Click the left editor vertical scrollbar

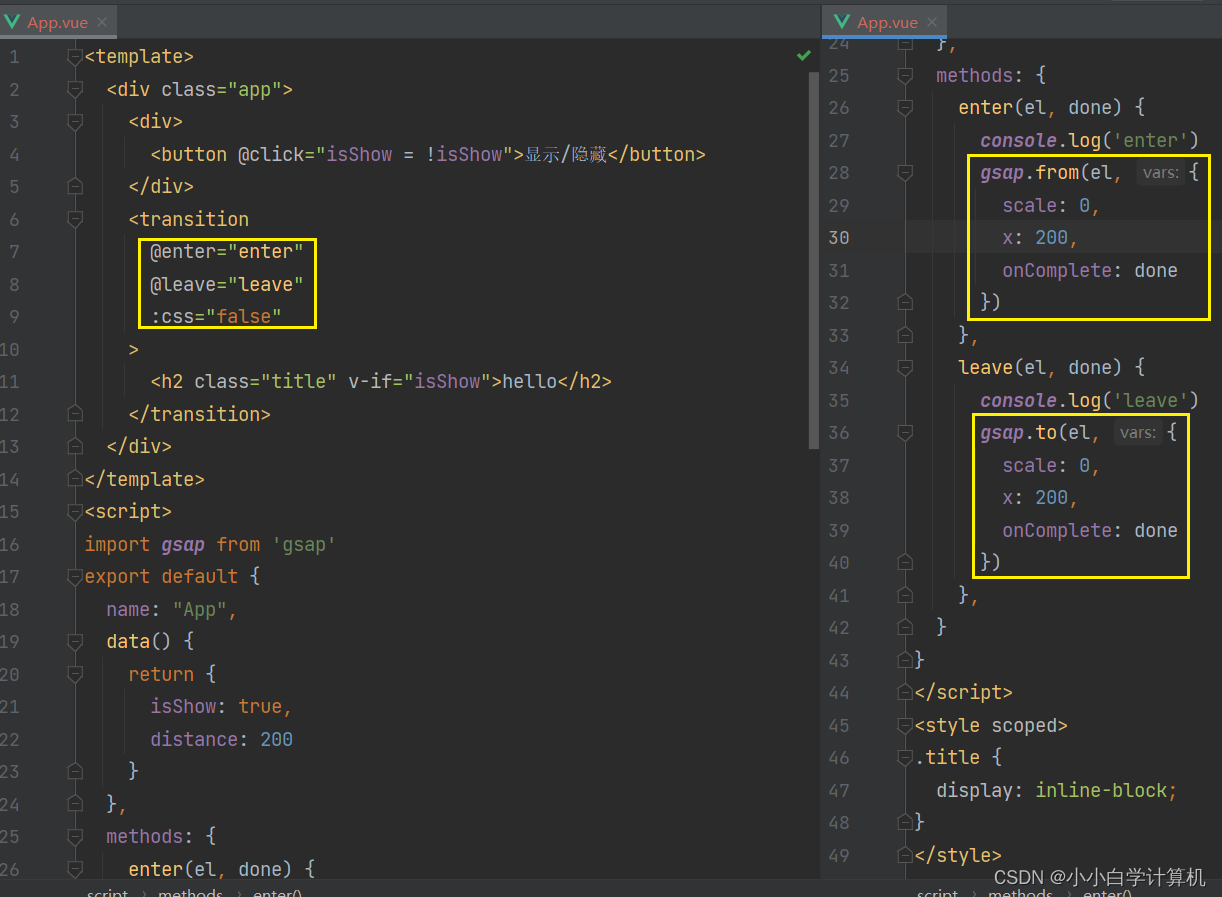pos(814,260)
